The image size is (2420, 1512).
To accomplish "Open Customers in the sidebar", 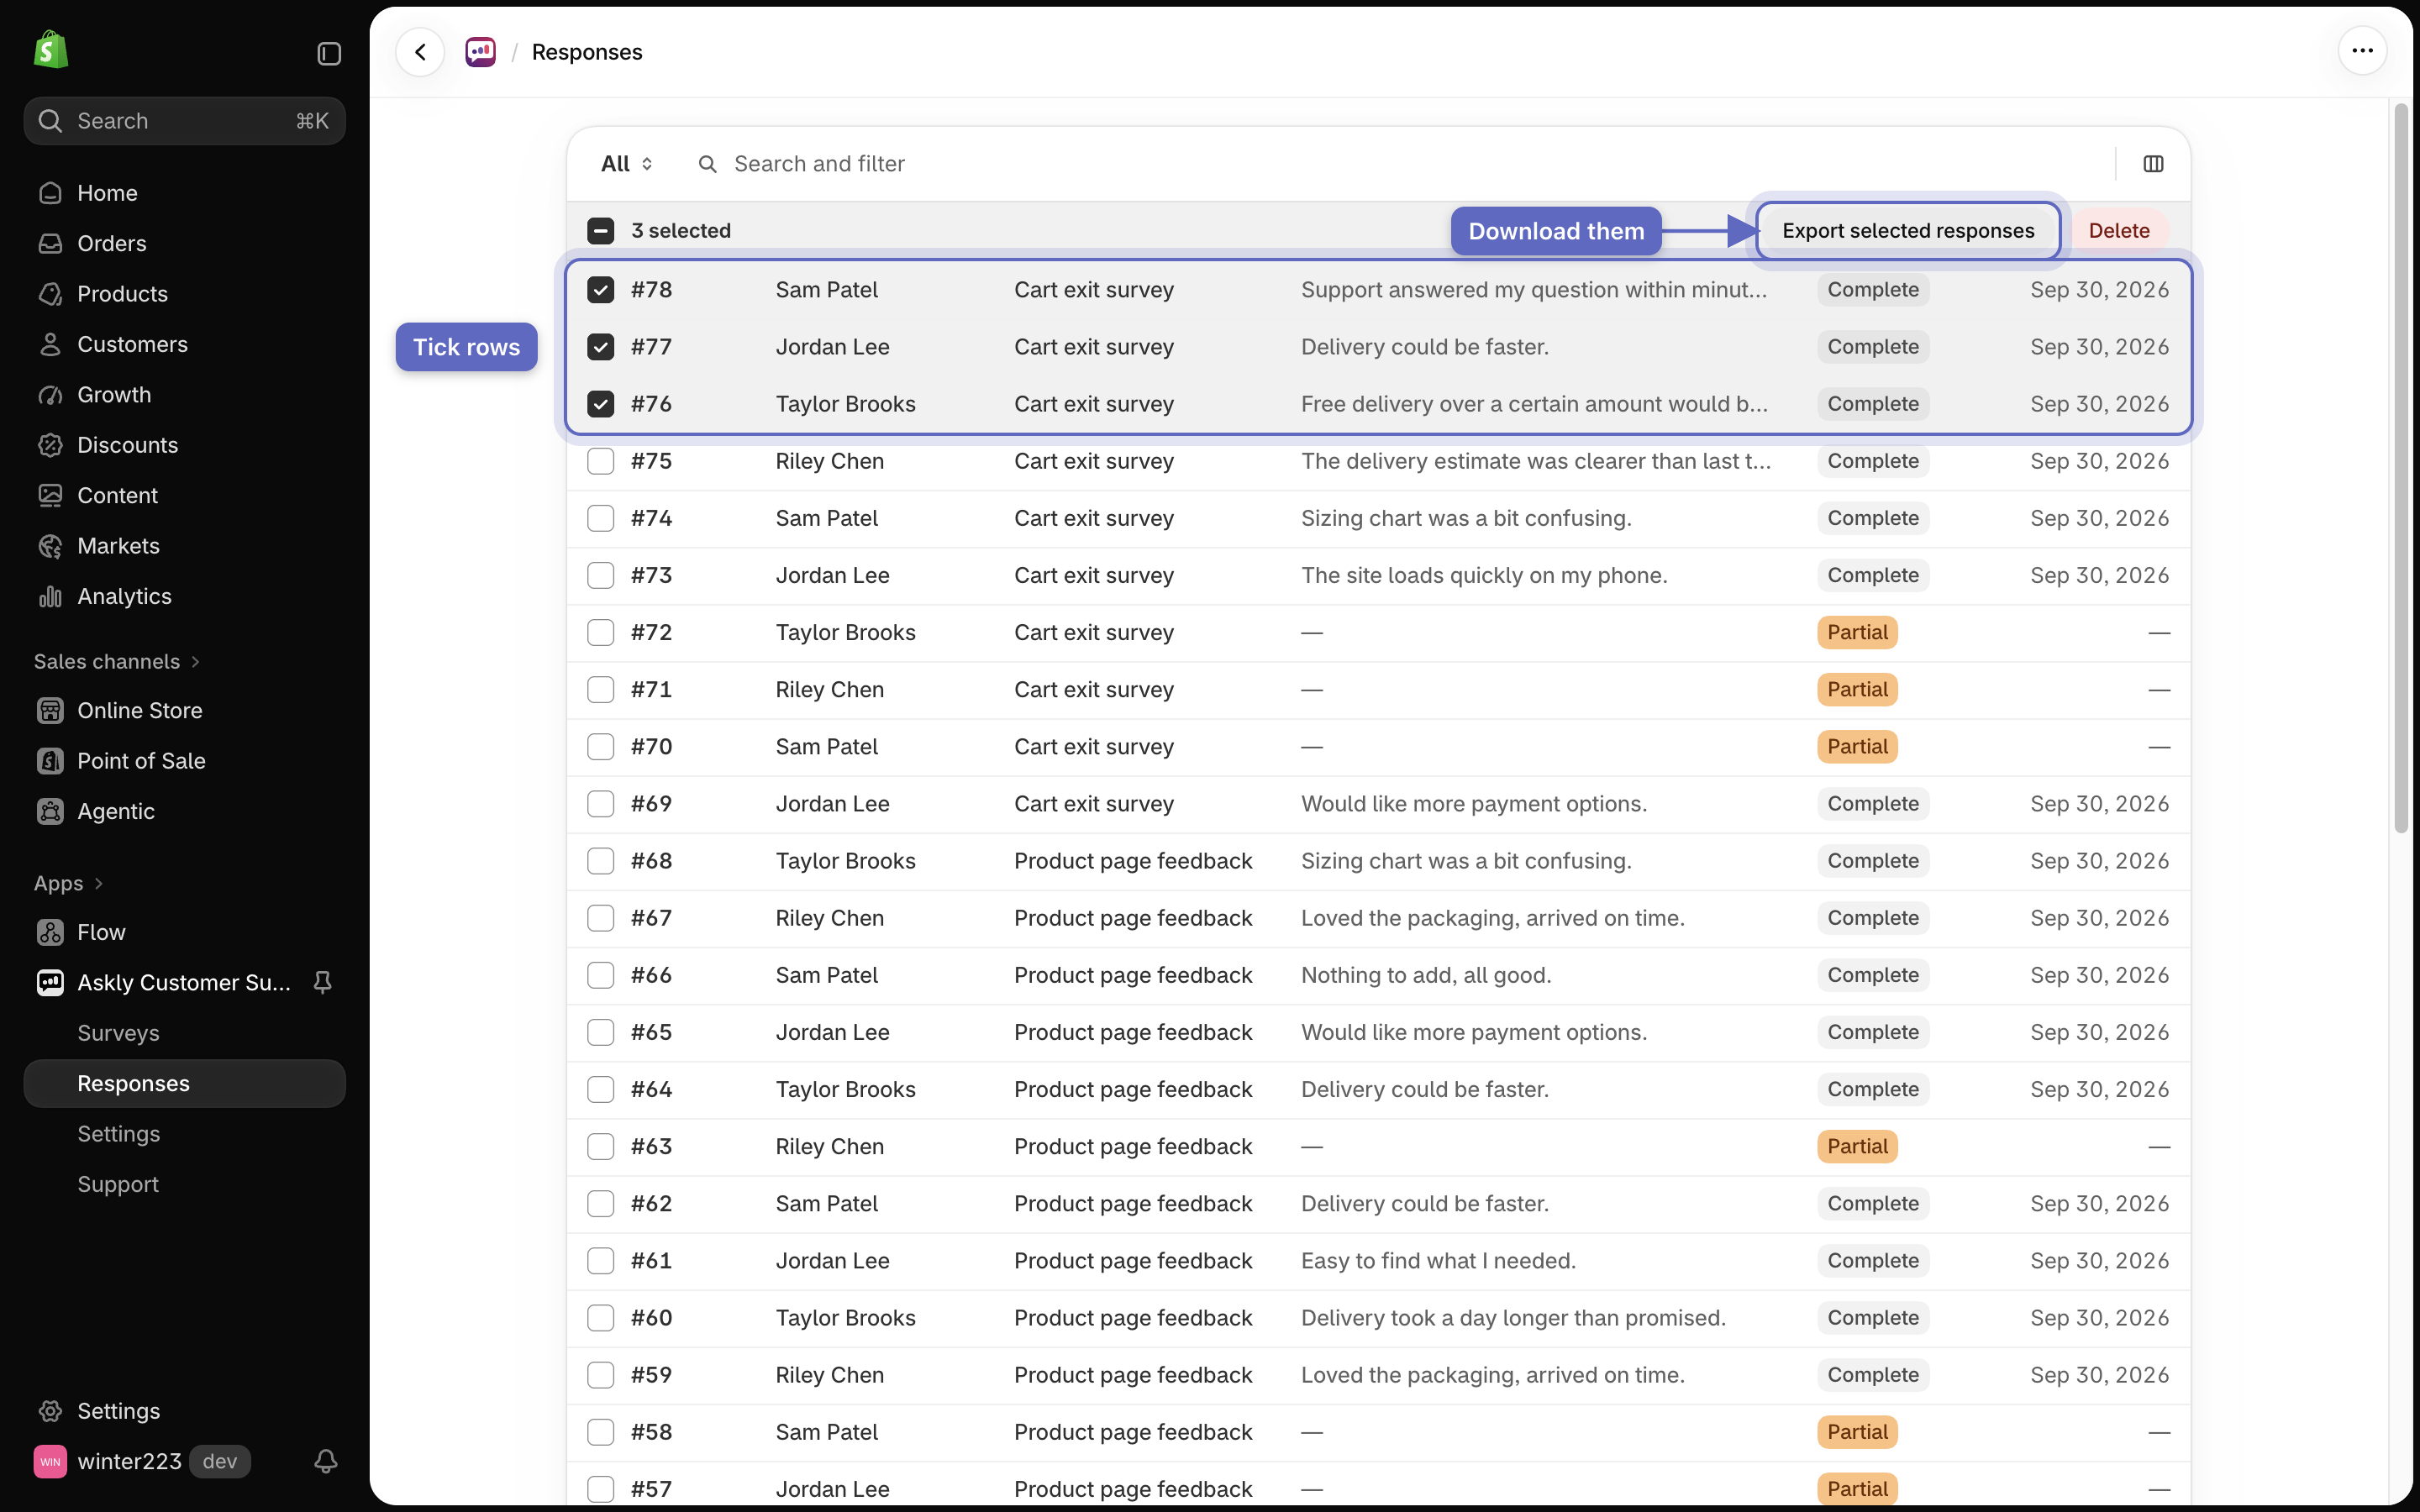I will pyautogui.click(x=184, y=344).
